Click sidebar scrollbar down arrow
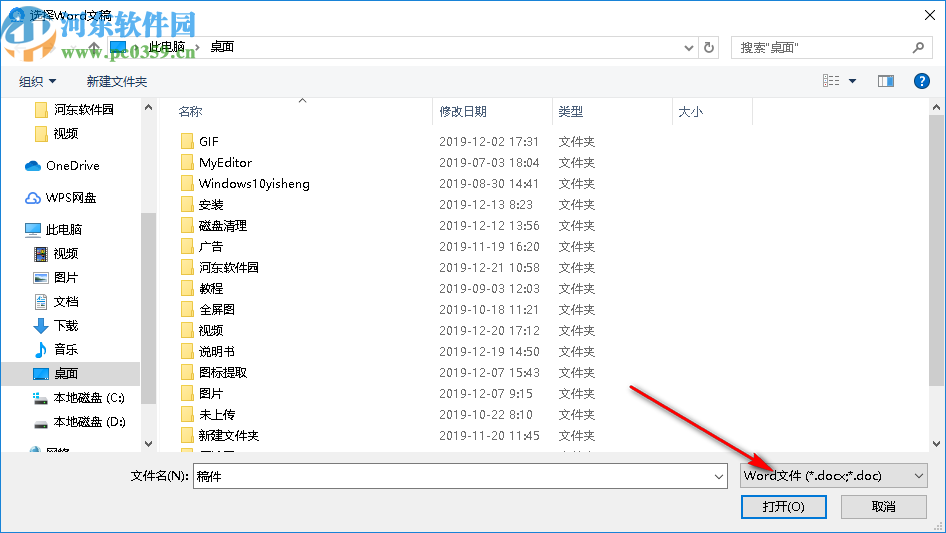 coord(148,444)
